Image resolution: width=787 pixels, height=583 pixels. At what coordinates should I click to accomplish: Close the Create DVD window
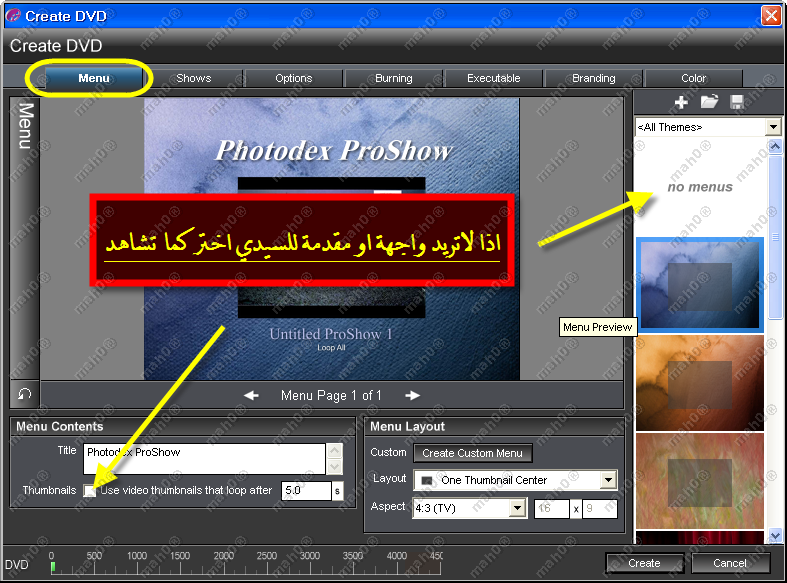[770, 15]
